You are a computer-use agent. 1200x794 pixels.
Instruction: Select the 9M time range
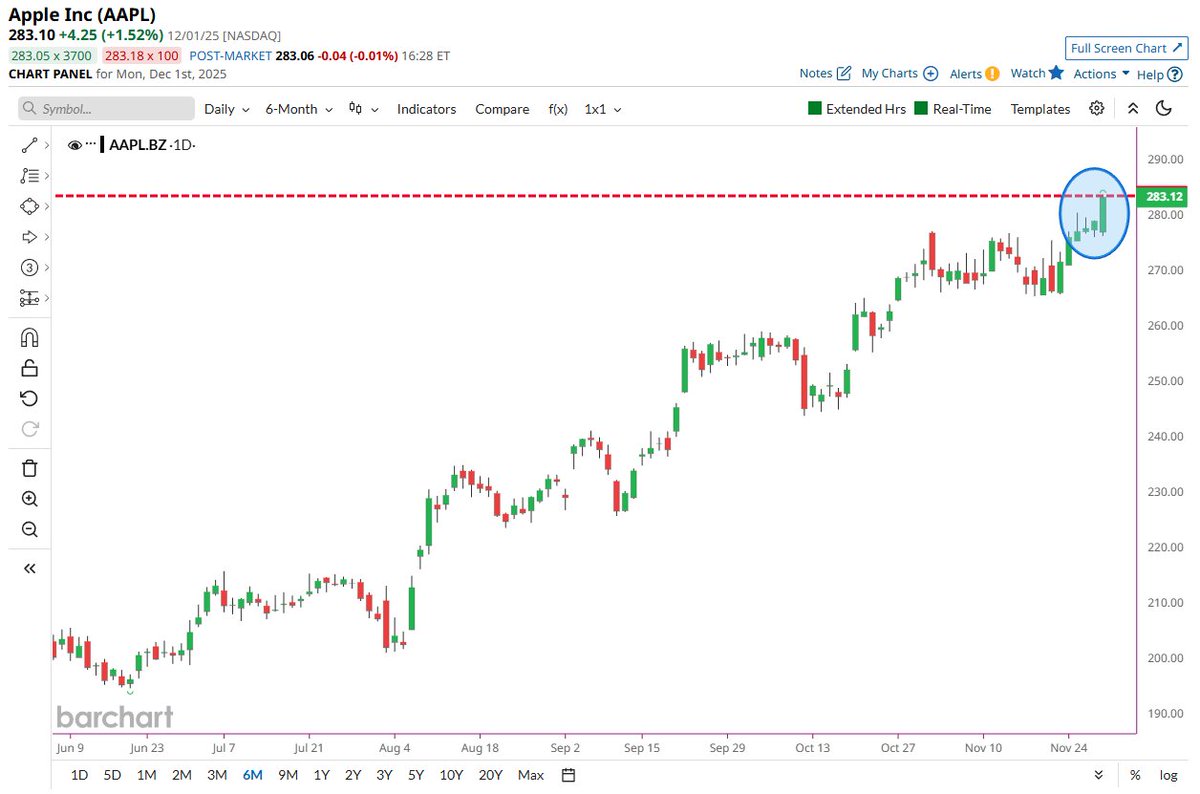pyautogui.click(x=288, y=775)
